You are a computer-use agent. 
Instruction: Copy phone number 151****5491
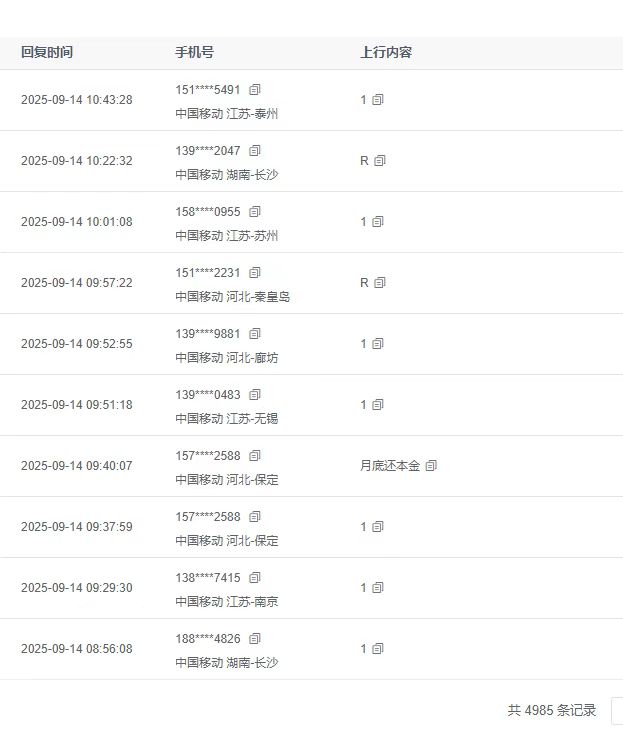[255, 89]
